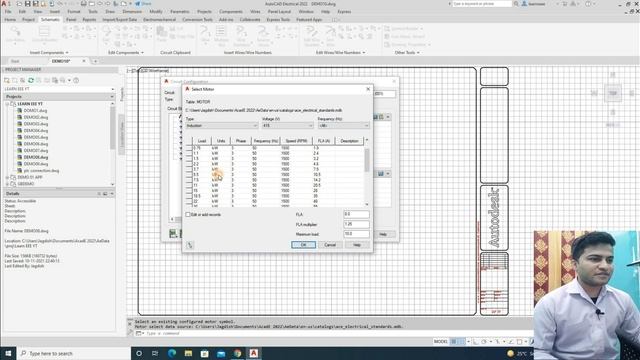Click the FLA input field

point(356,214)
